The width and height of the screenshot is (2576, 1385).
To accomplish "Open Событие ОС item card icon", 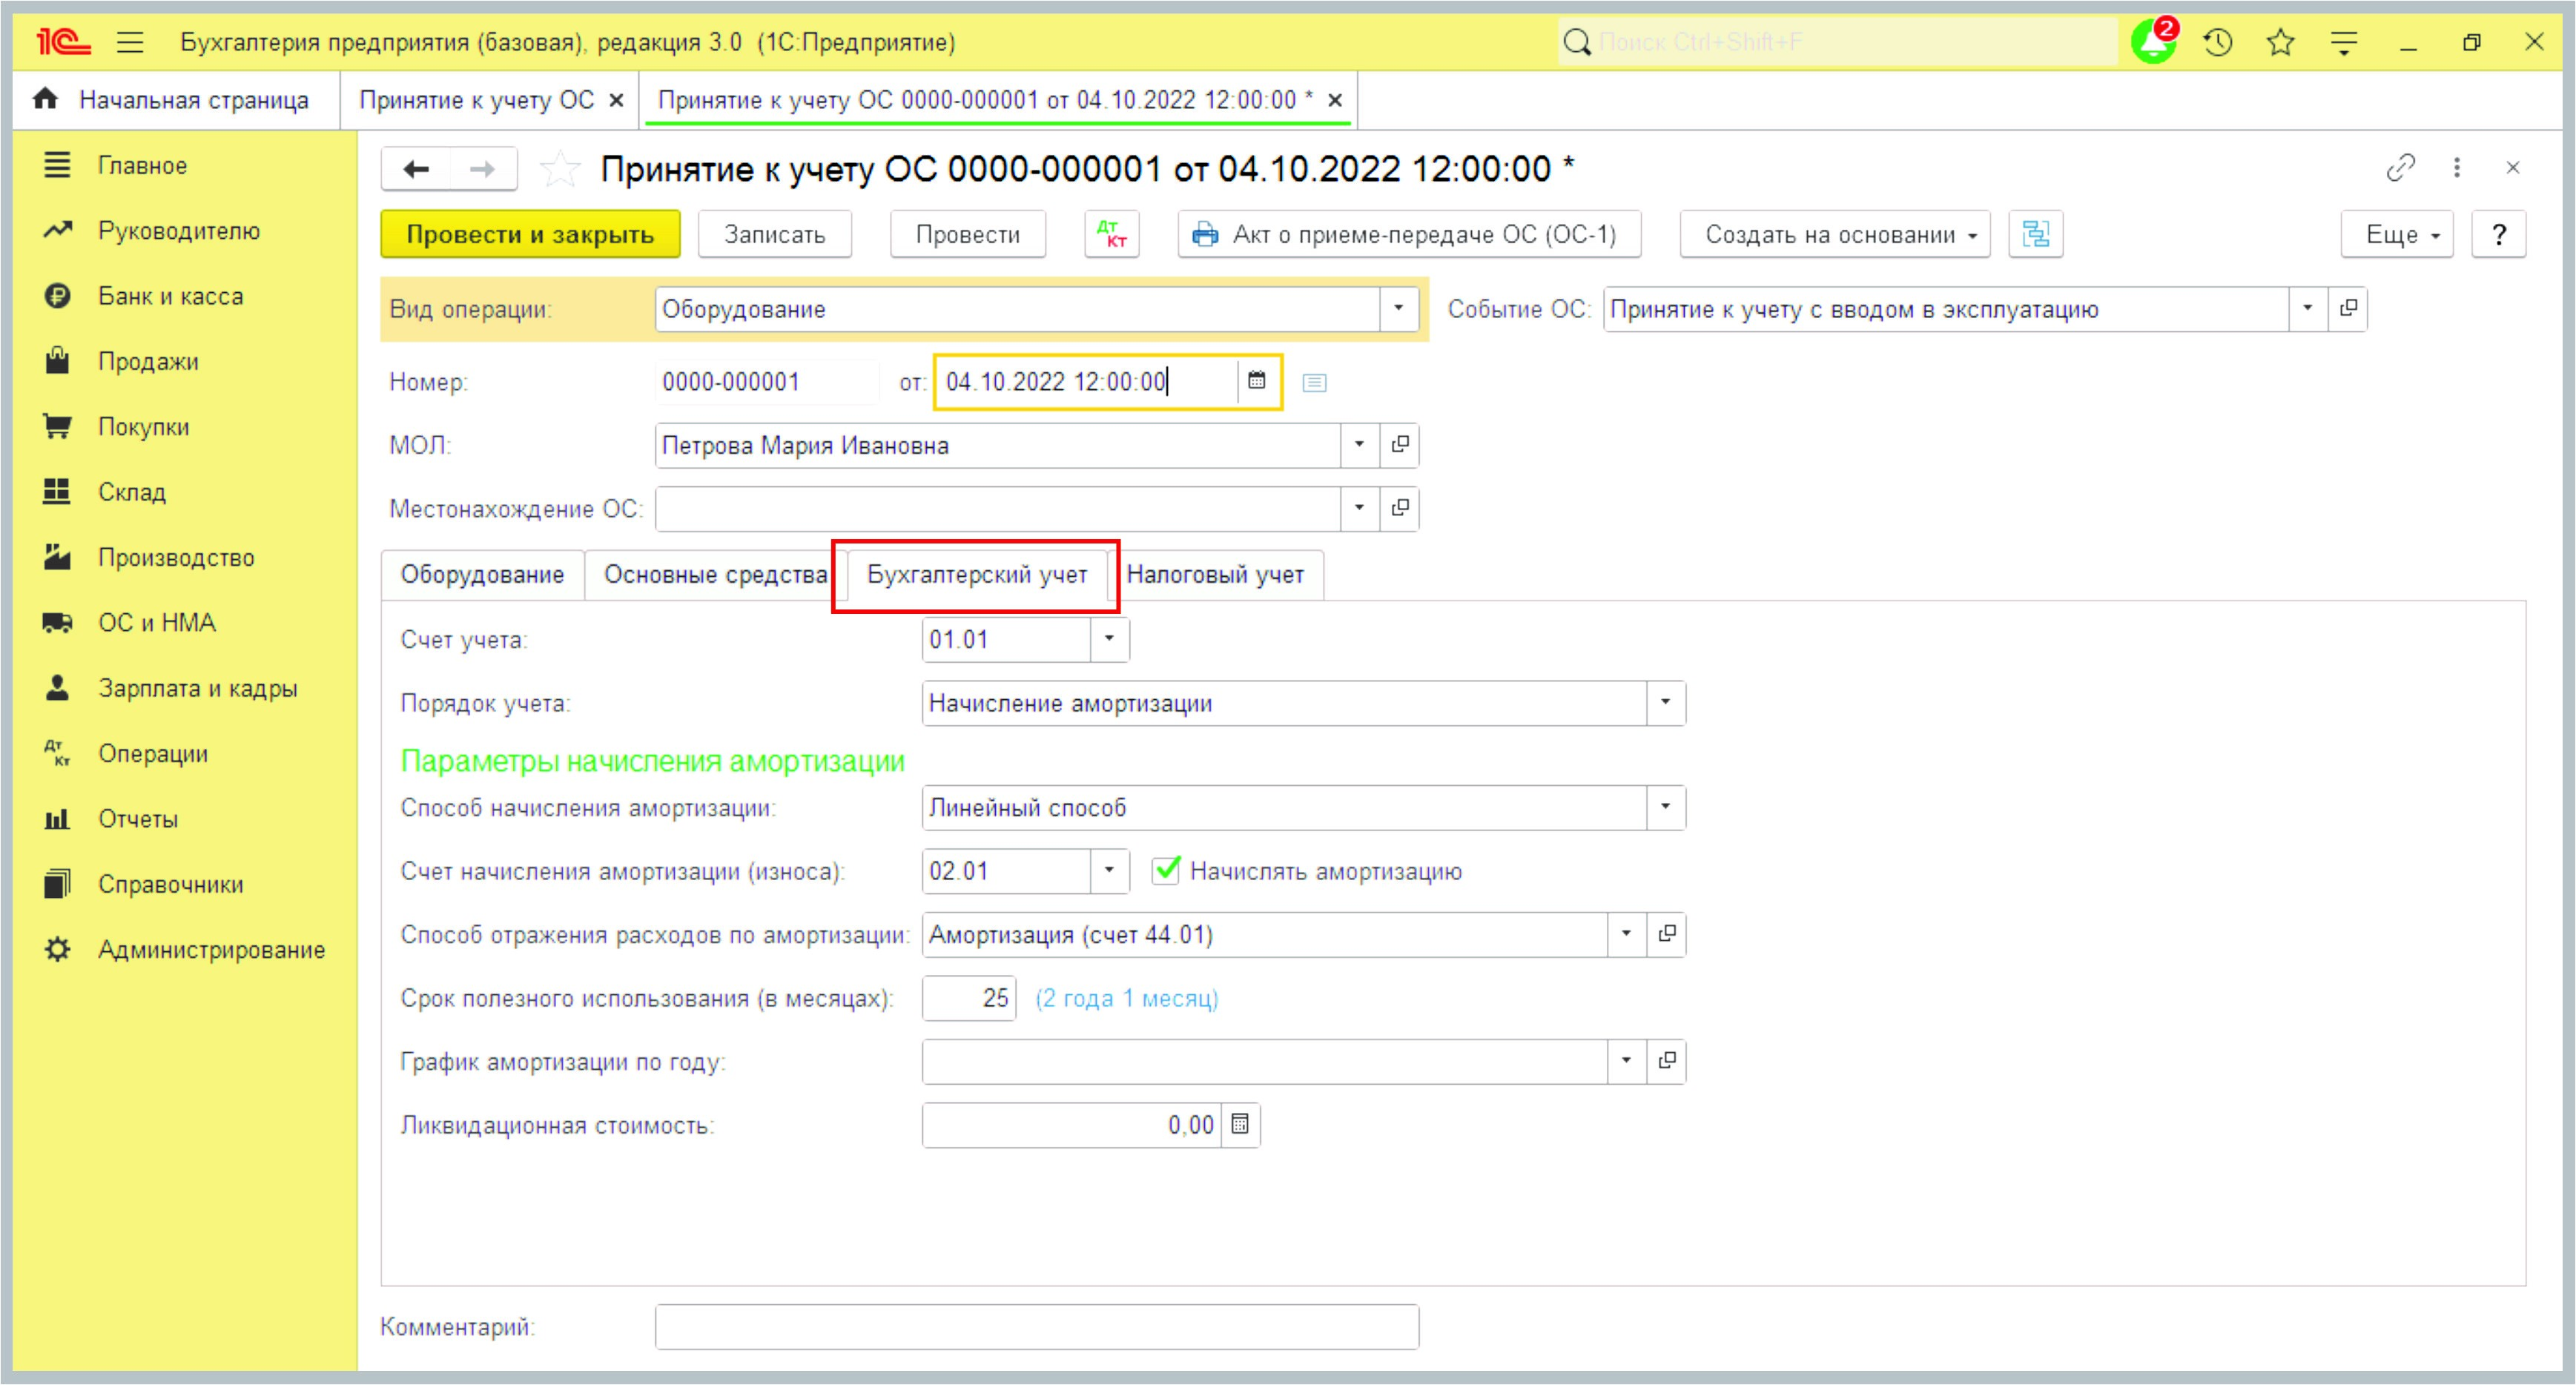I will (2348, 309).
